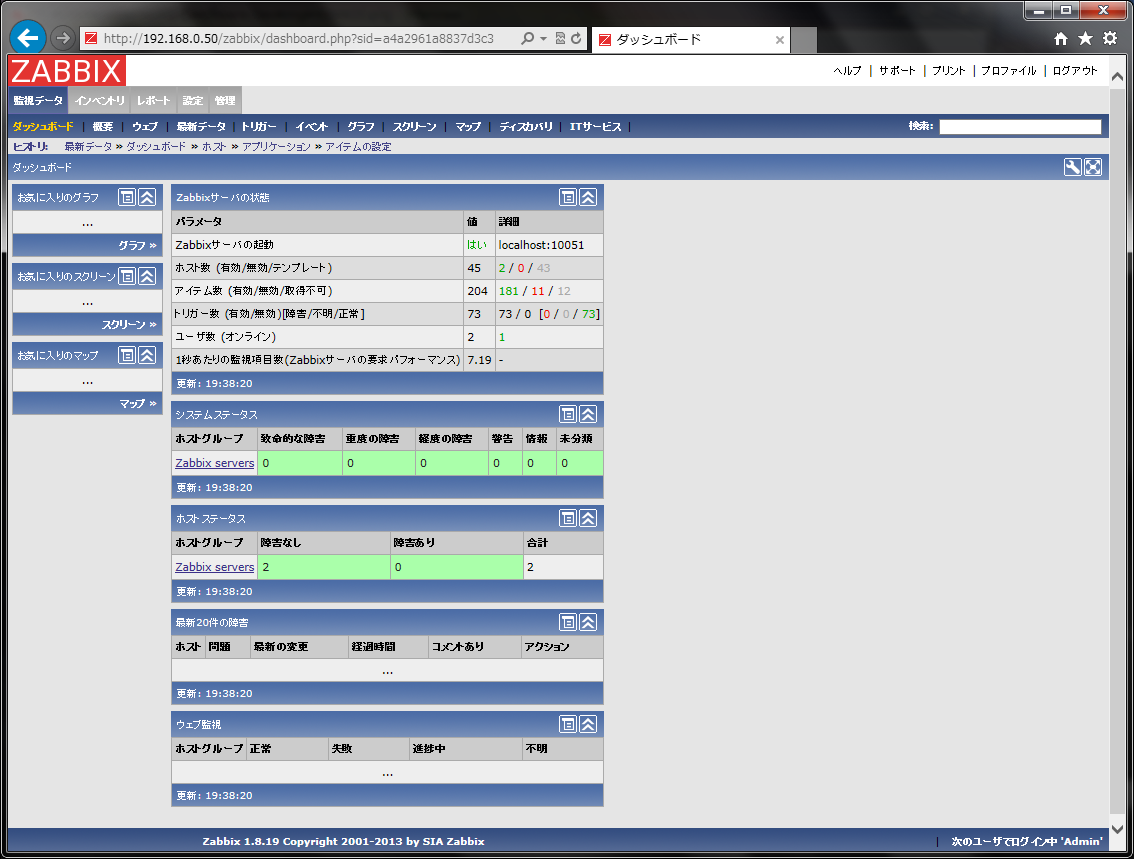Image resolution: width=1134 pixels, height=859 pixels.
Task: Click the dashboard configuration wrench icon
Action: coord(1073,167)
